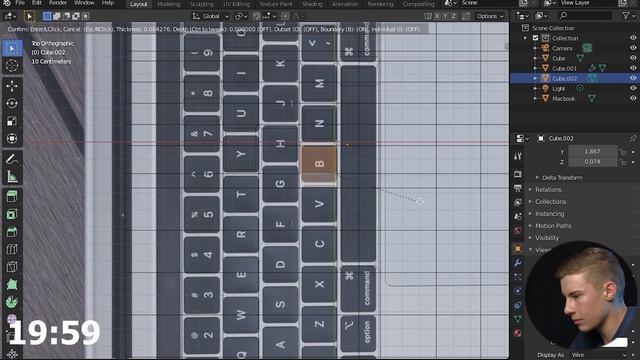Hide Cube.001 via its eye icon

633,68
